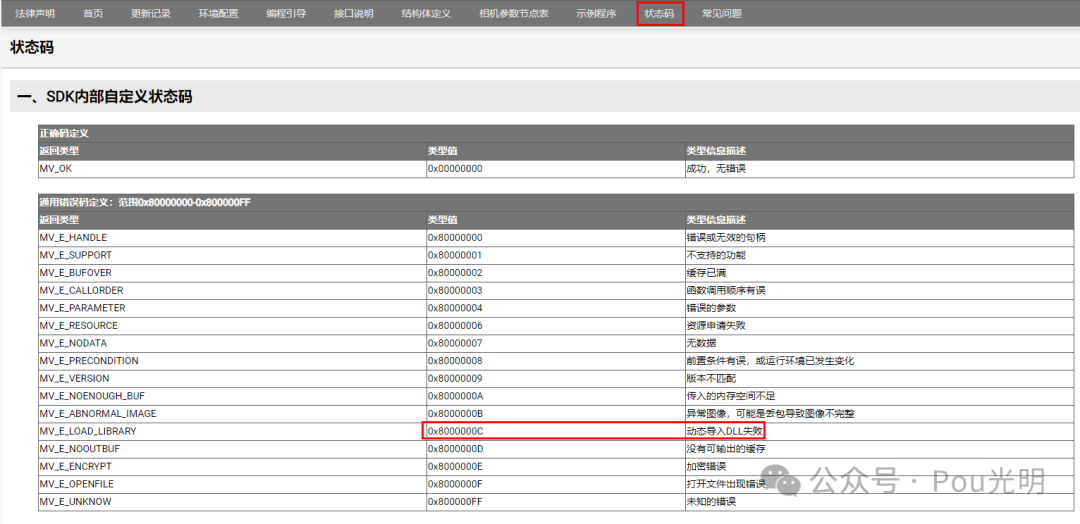Click the MV_E_PARAMETER cell
This screenshot has width=1080, height=524.
point(233,308)
